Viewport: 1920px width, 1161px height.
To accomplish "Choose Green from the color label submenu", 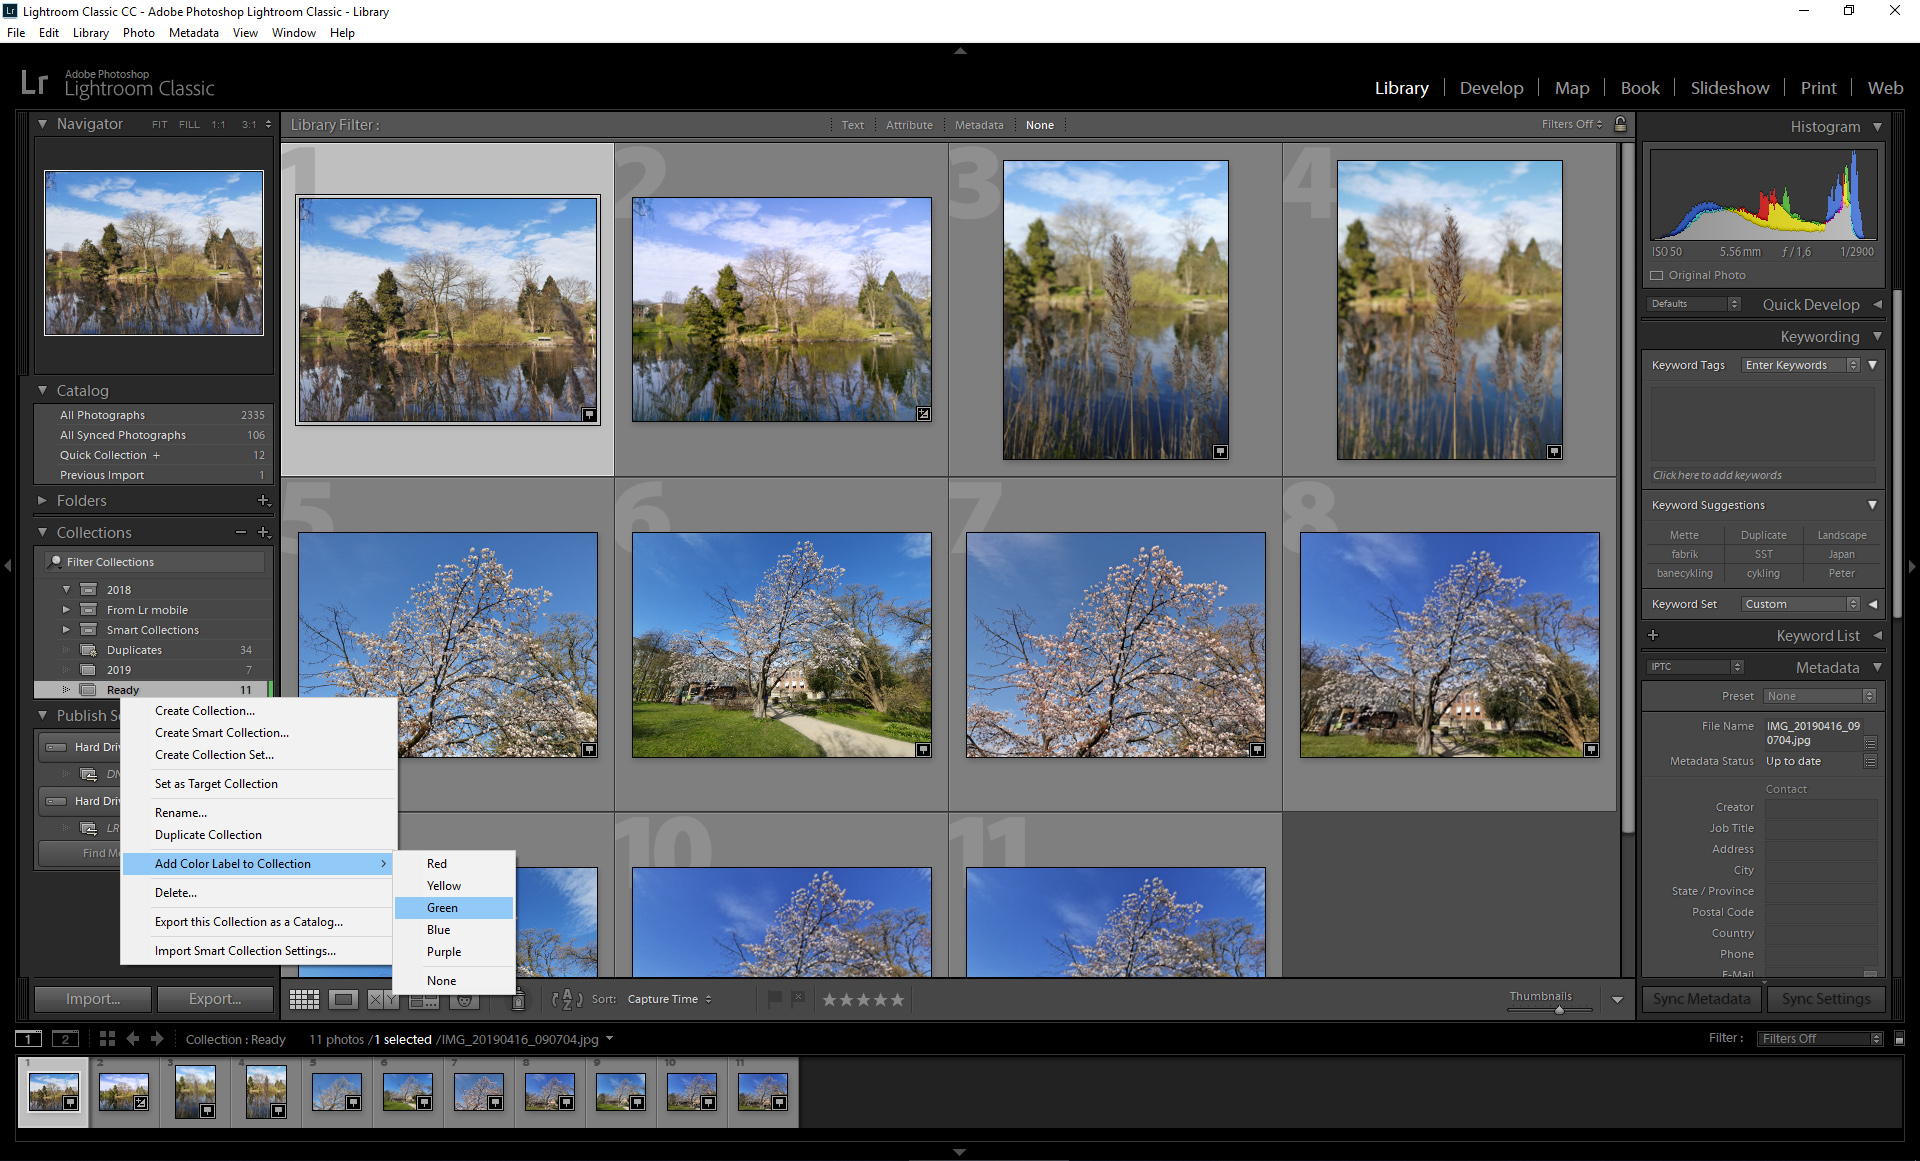I will coord(443,907).
